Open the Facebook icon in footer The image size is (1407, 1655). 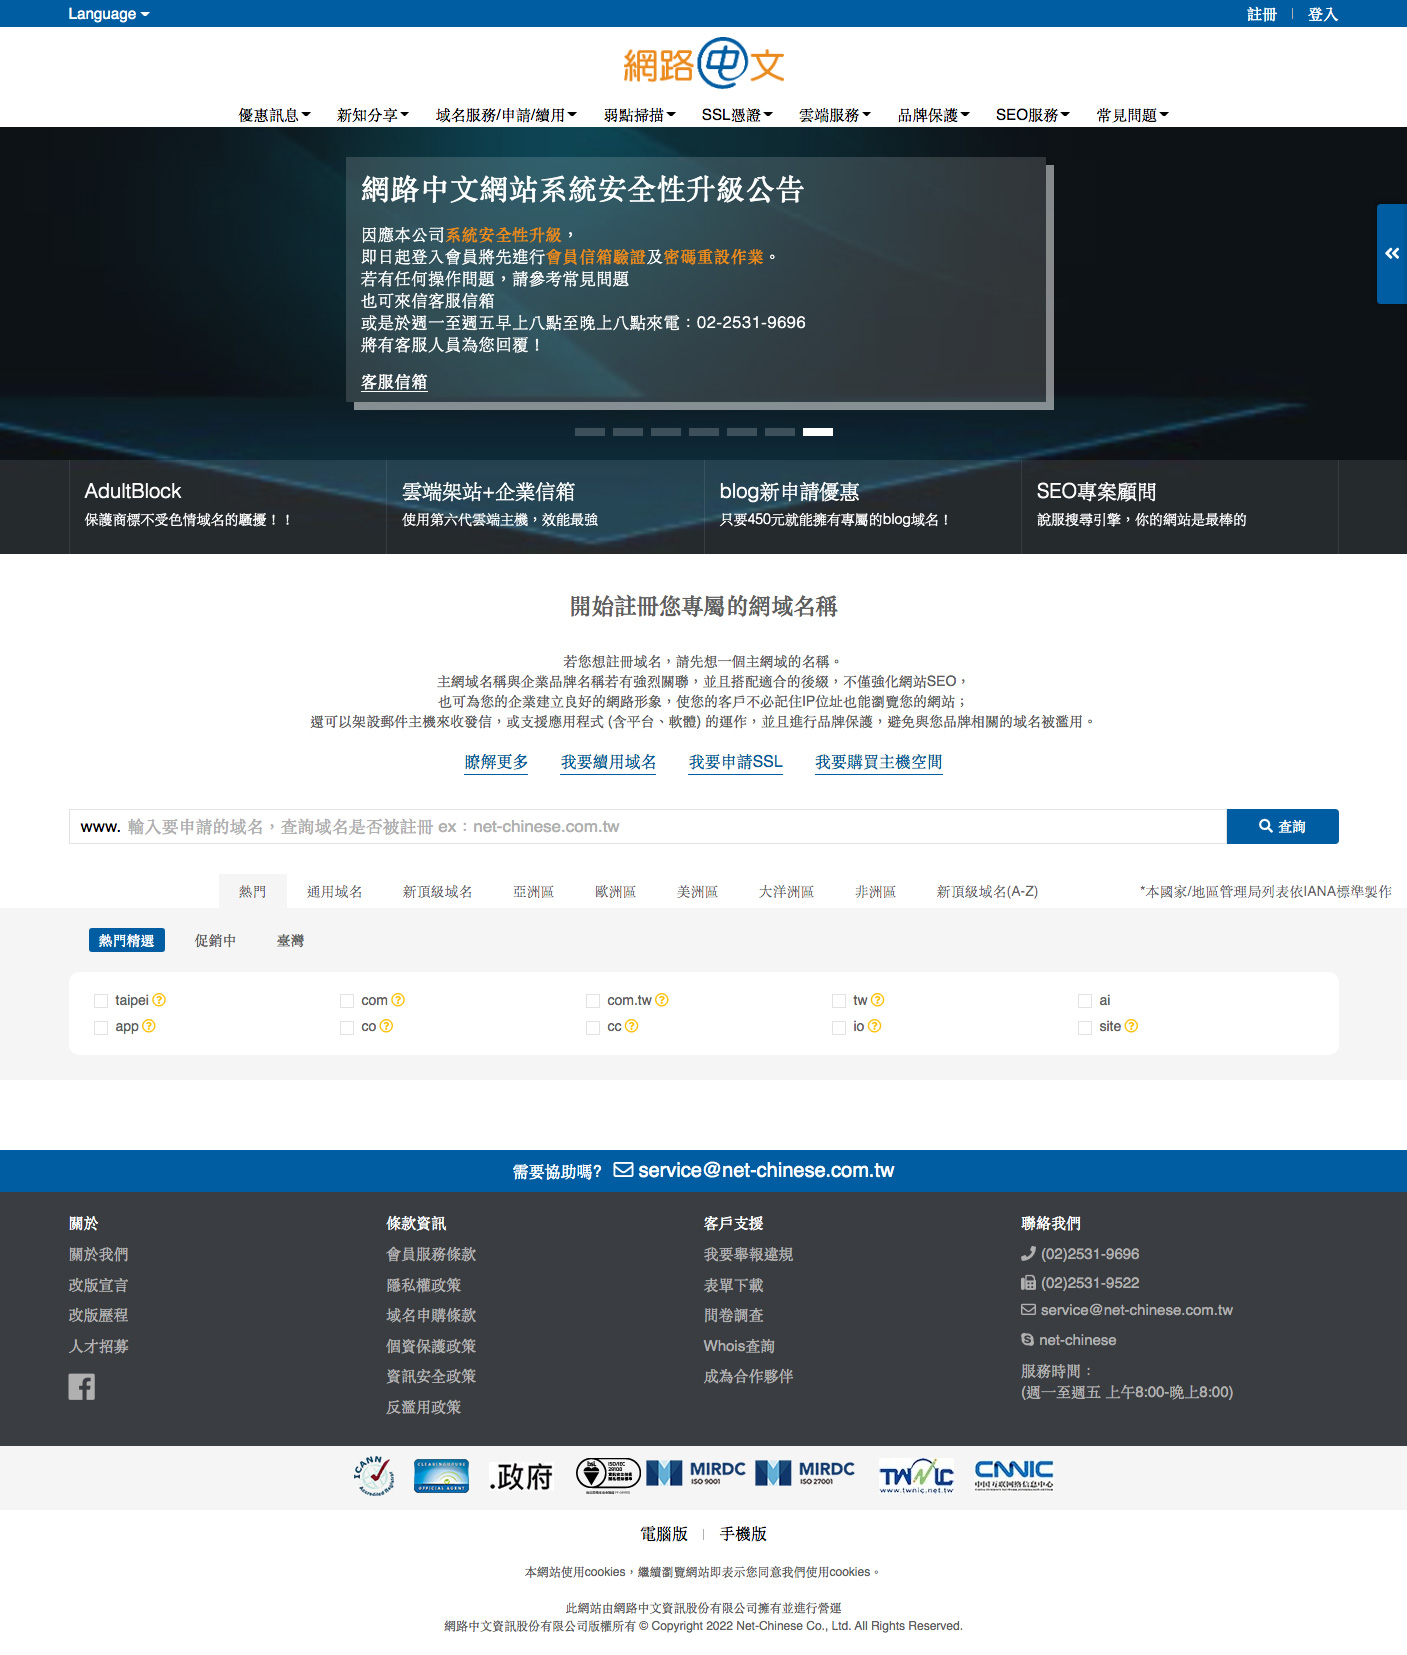pyautogui.click(x=82, y=1387)
